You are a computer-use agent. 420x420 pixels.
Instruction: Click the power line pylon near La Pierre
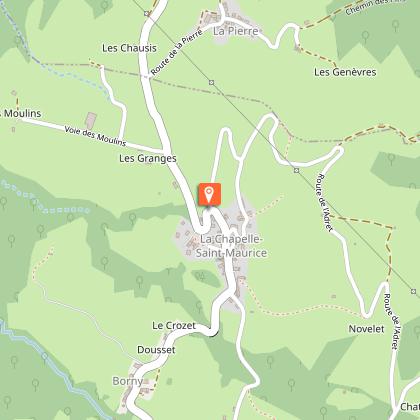(211, 82)
